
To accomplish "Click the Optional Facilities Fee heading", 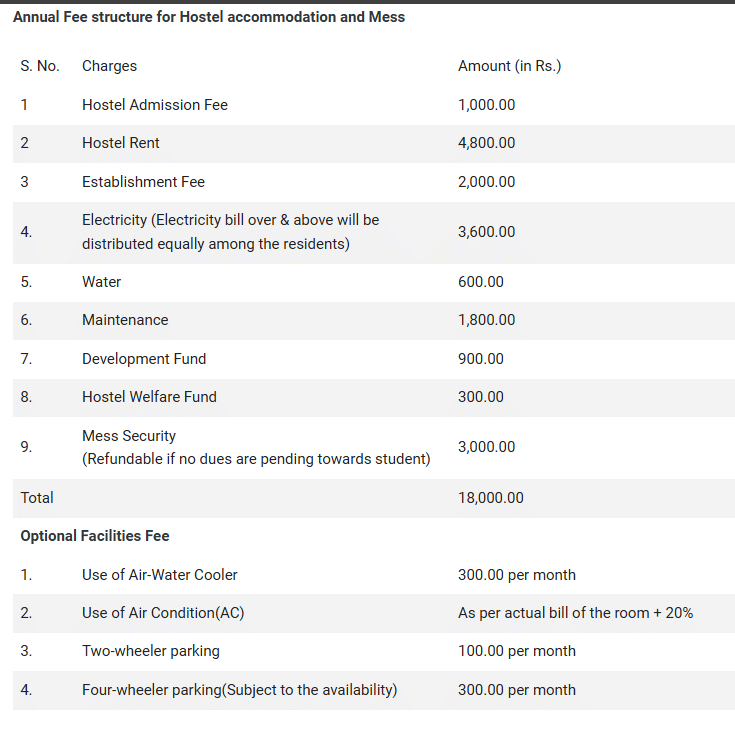I will pyautogui.click(x=95, y=536).
